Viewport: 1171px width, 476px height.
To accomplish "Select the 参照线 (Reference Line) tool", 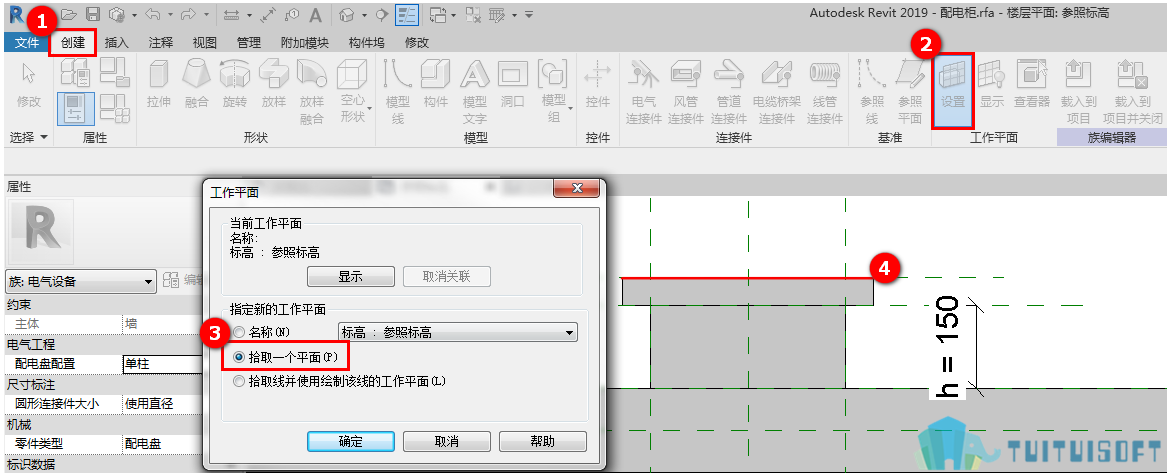I will (872, 93).
